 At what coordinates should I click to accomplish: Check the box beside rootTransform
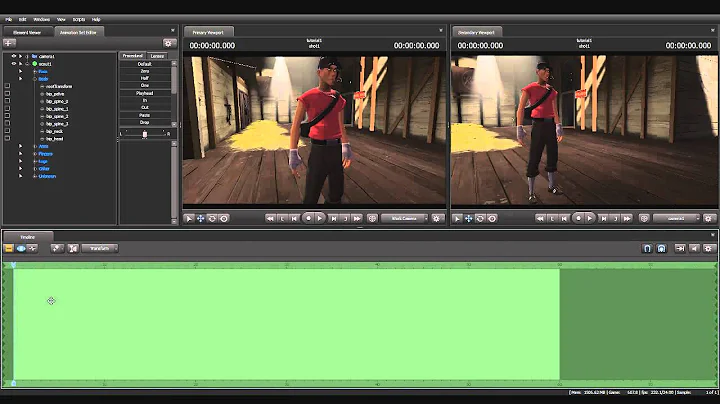pos(7,86)
